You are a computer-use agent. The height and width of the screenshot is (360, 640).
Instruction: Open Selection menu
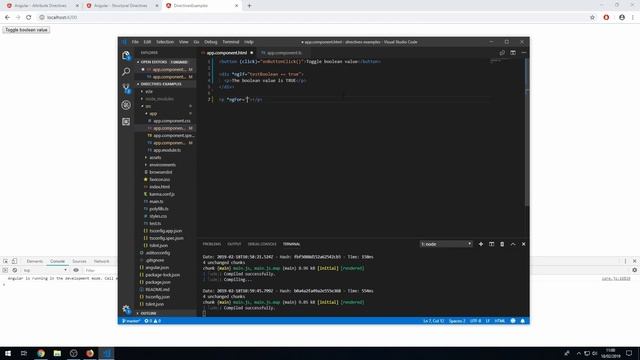[165, 42]
